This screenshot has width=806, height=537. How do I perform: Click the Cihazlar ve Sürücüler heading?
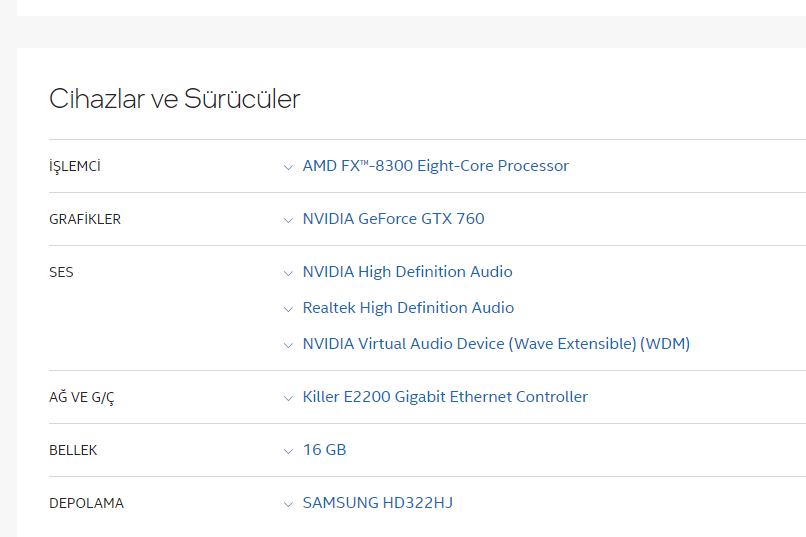174,99
